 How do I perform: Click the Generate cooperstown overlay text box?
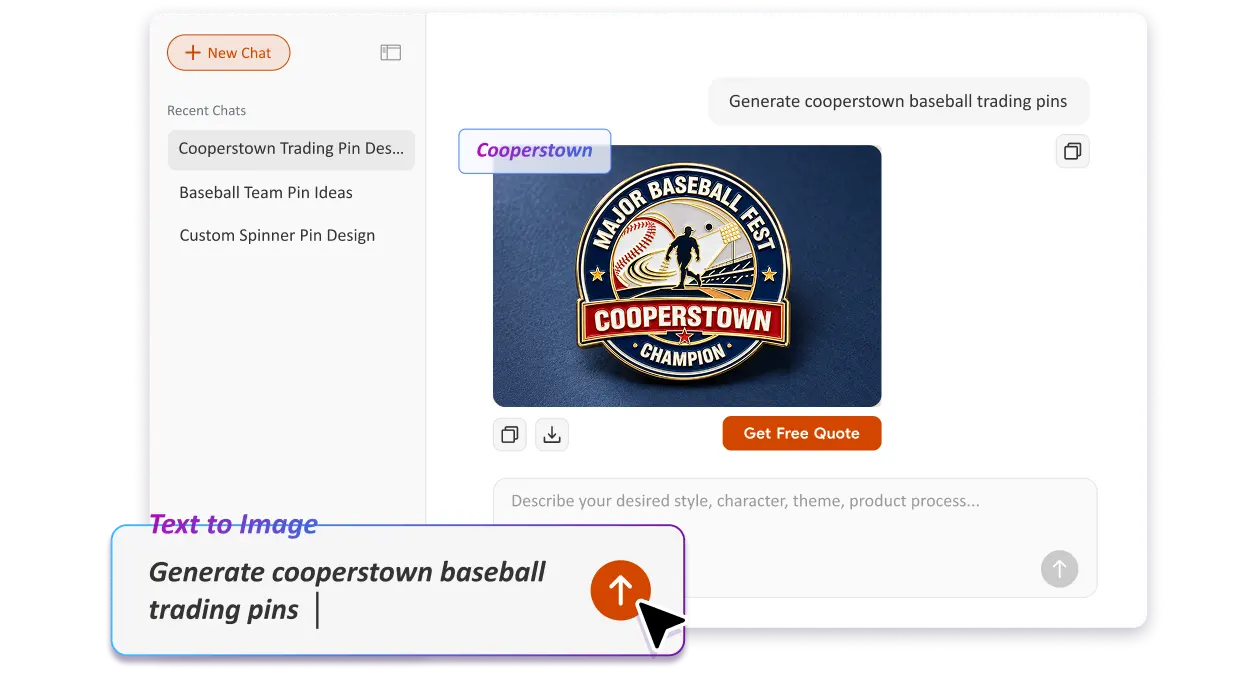point(398,591)
